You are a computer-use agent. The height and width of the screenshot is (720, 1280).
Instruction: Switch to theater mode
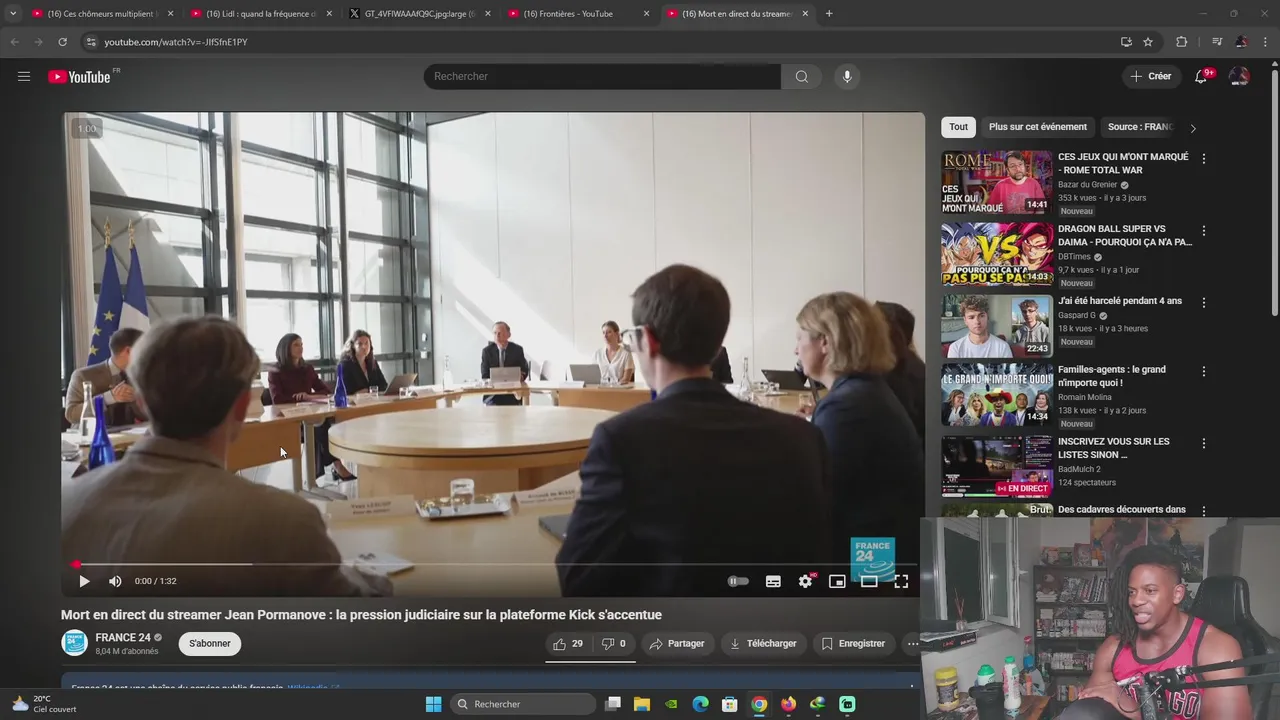[x=869, y=581]
